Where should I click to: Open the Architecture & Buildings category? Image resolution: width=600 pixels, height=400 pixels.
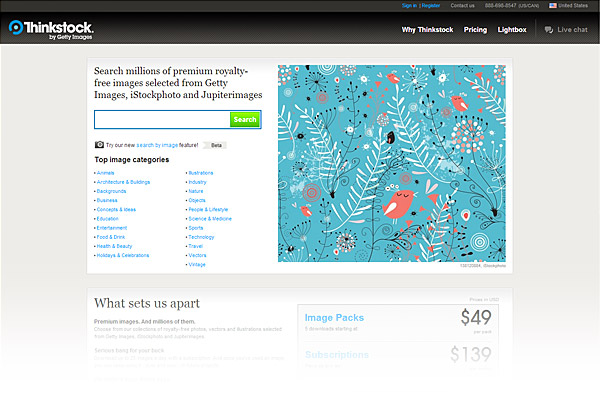pos(123,182)
